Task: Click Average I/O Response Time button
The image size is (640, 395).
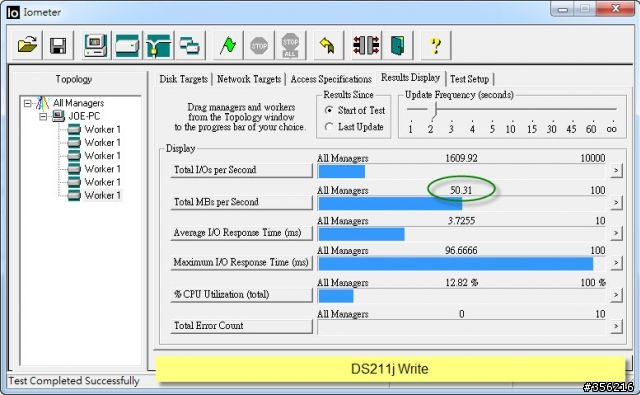Action: click(x=241, y=233)
